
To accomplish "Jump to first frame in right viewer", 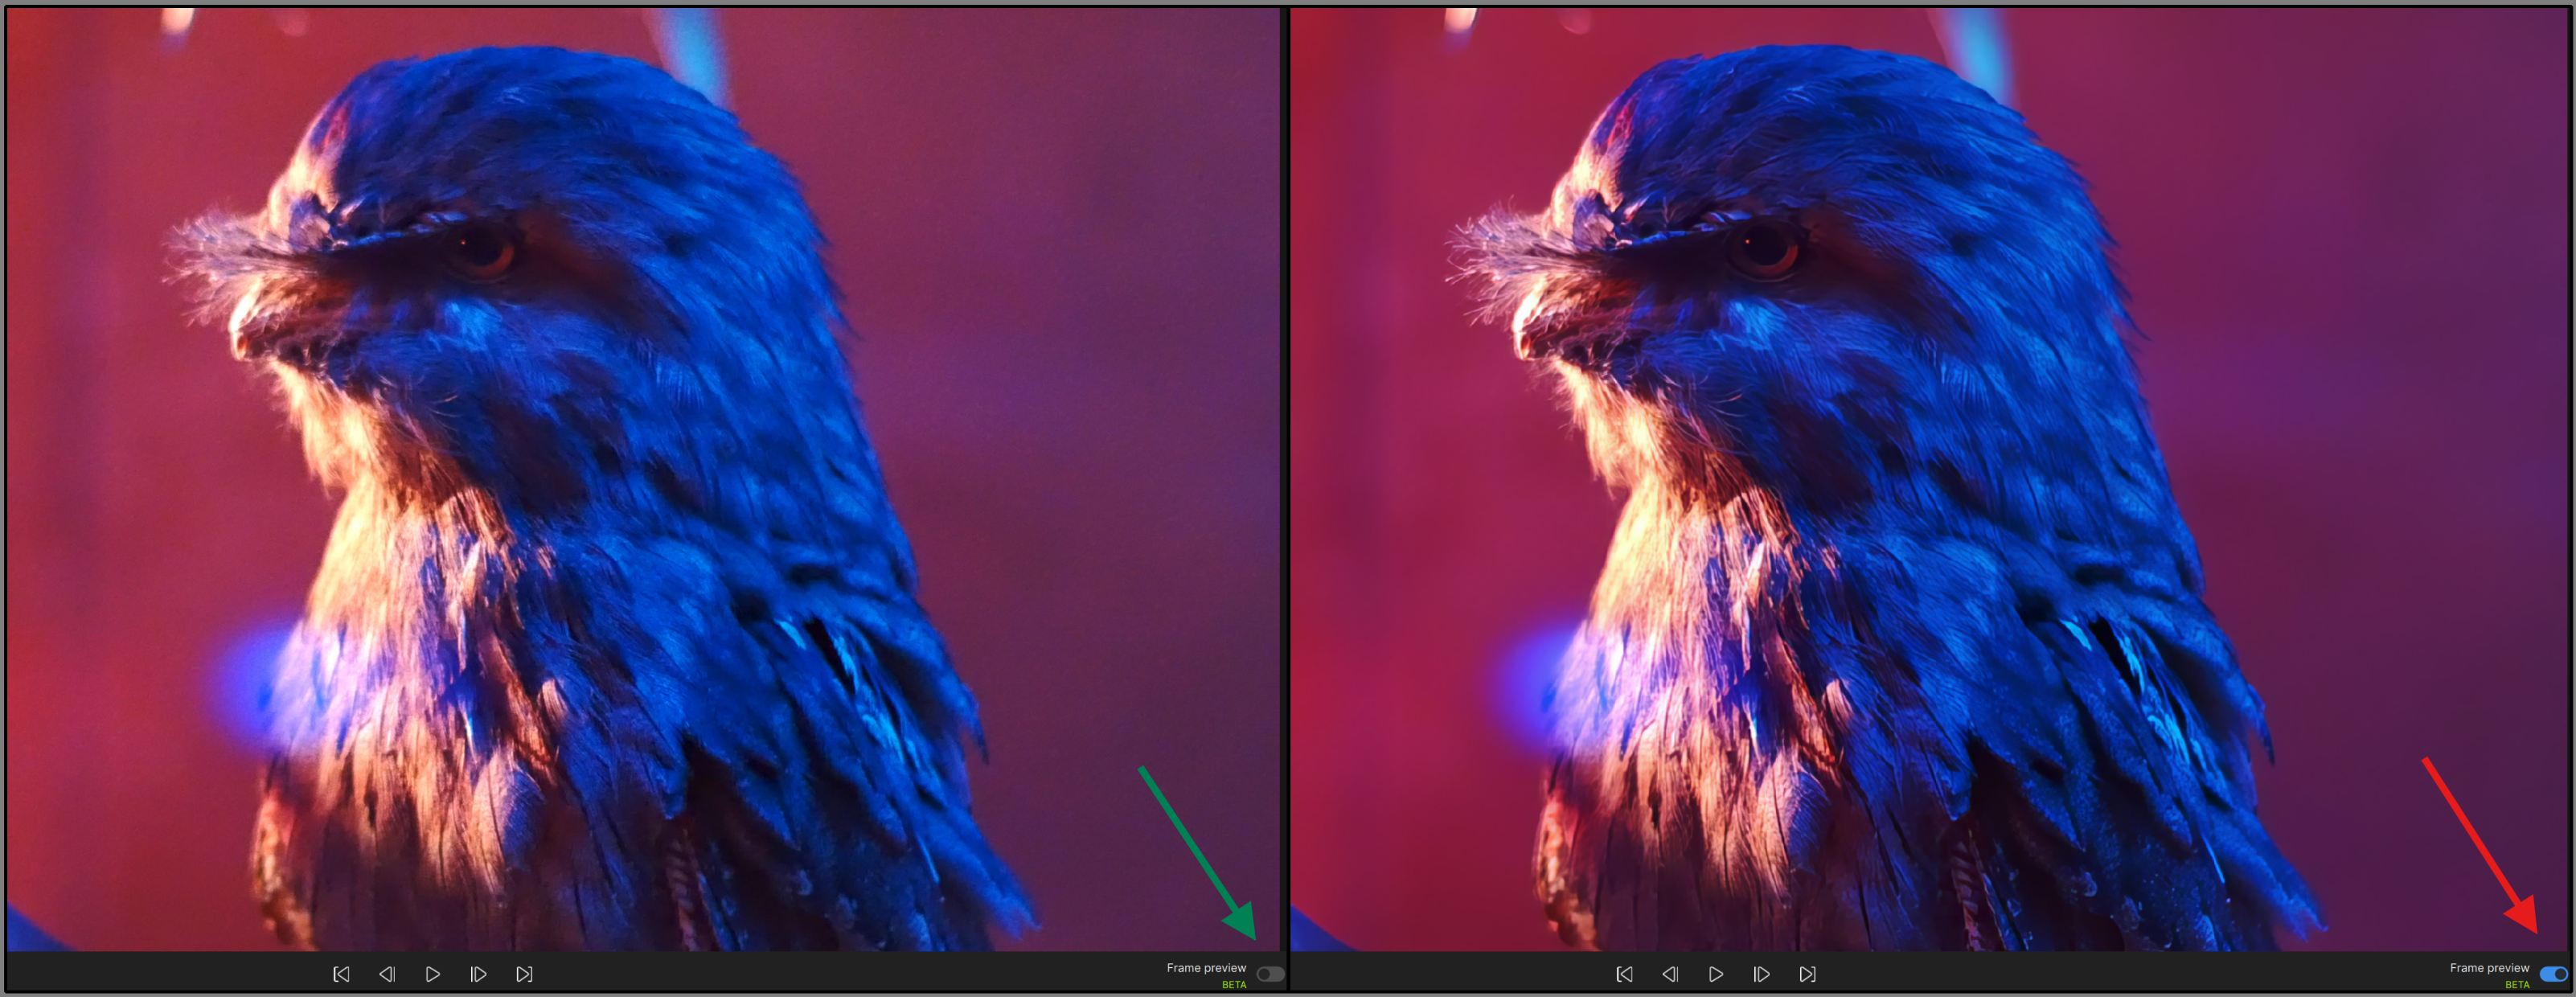I will 1624,974.
